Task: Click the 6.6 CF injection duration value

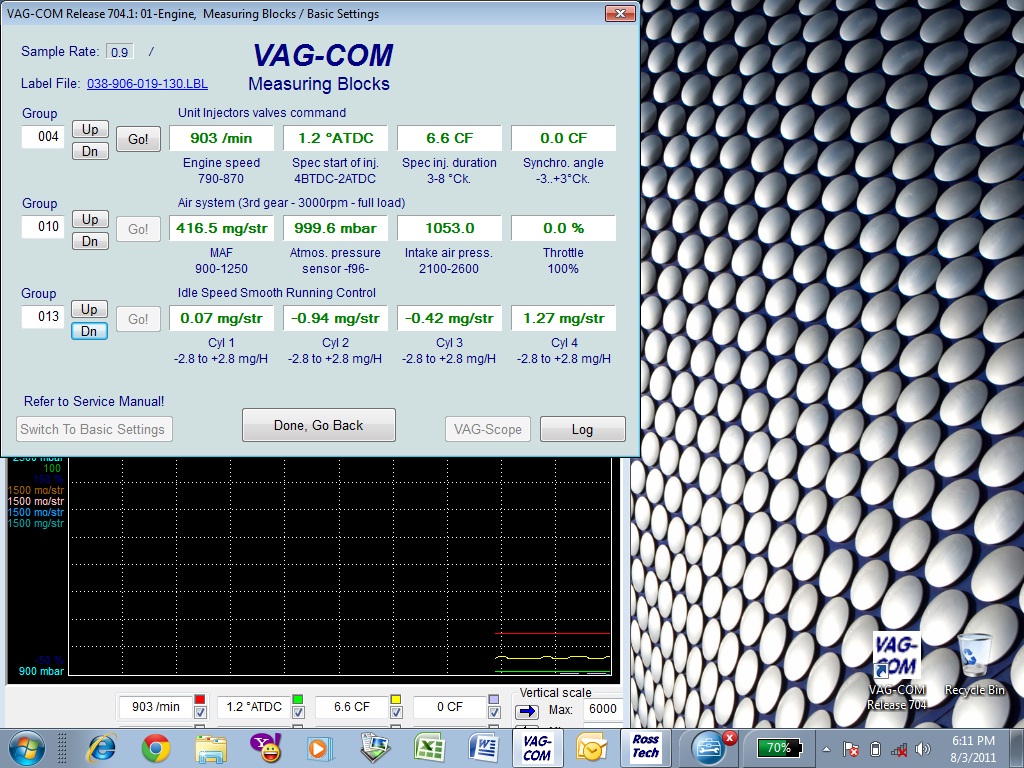Action: (449, 138)
